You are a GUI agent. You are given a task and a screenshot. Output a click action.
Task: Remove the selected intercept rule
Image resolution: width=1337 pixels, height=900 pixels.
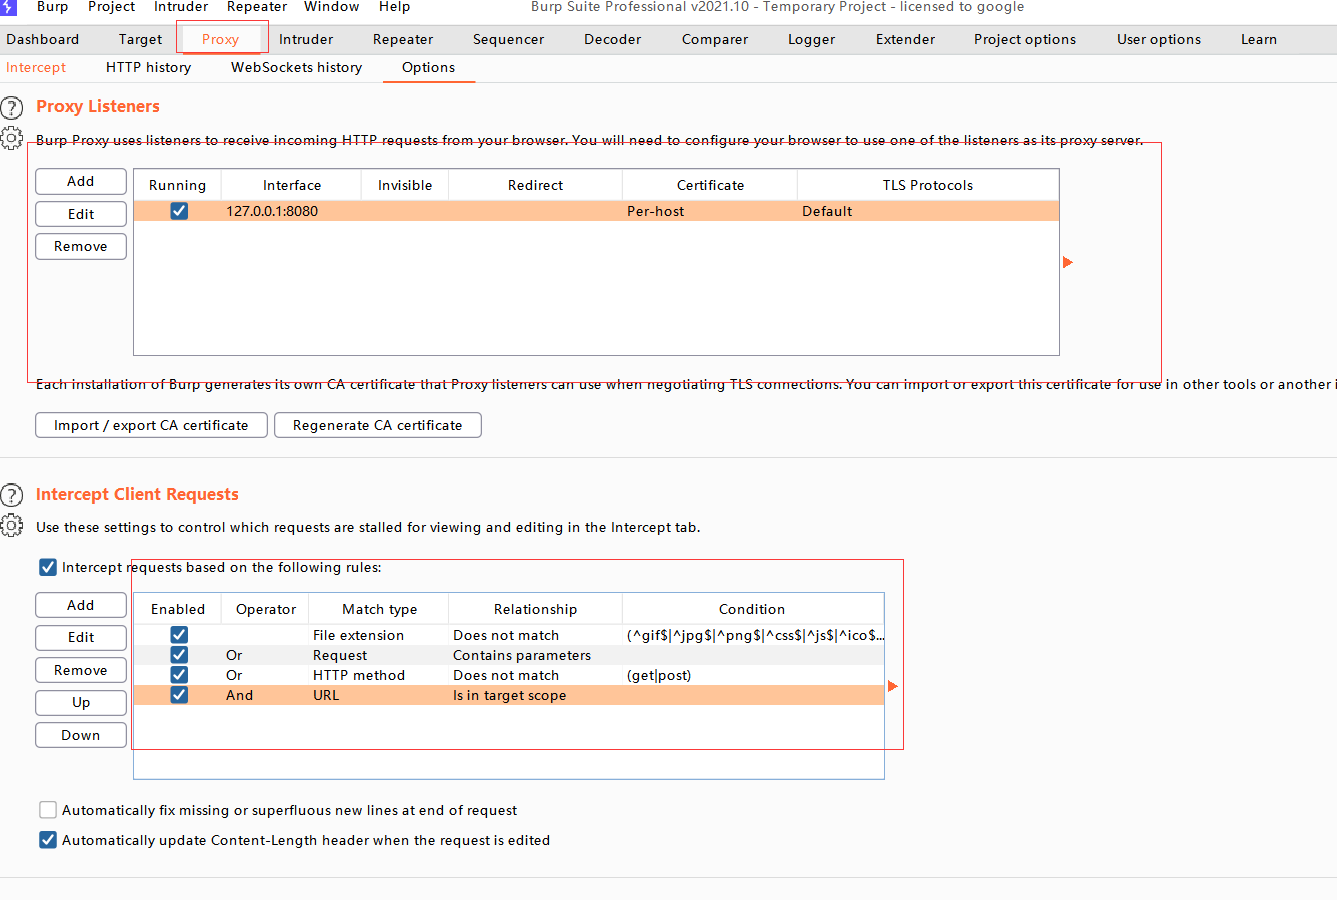point(81,670)
